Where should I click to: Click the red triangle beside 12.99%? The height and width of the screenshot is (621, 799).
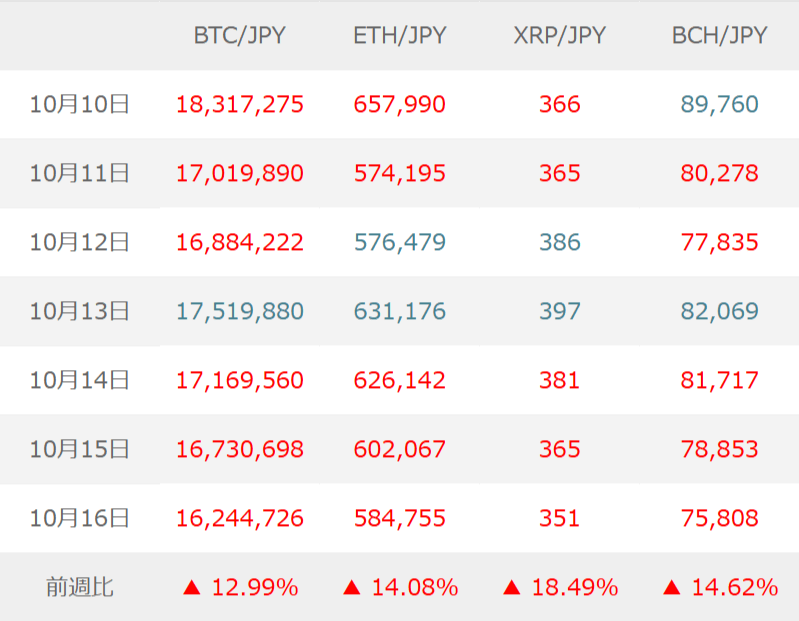192,588
